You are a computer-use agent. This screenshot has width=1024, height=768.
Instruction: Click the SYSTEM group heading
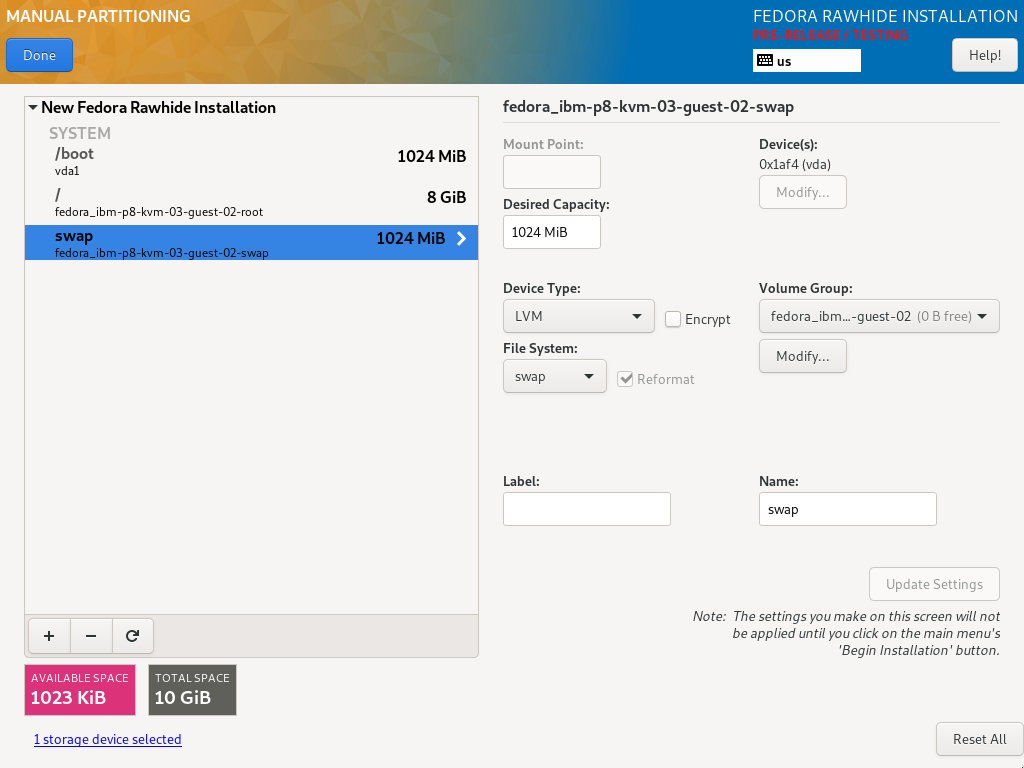point(80,133)
